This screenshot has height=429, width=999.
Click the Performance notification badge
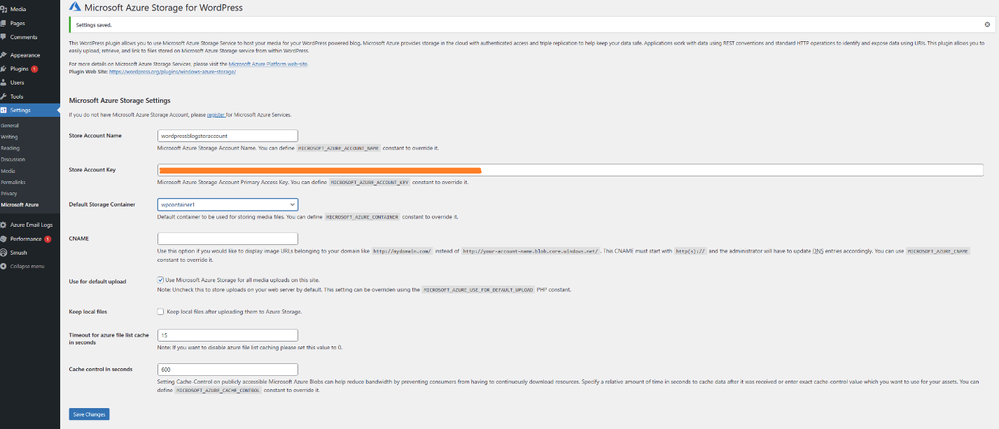[x=48, y=239]
